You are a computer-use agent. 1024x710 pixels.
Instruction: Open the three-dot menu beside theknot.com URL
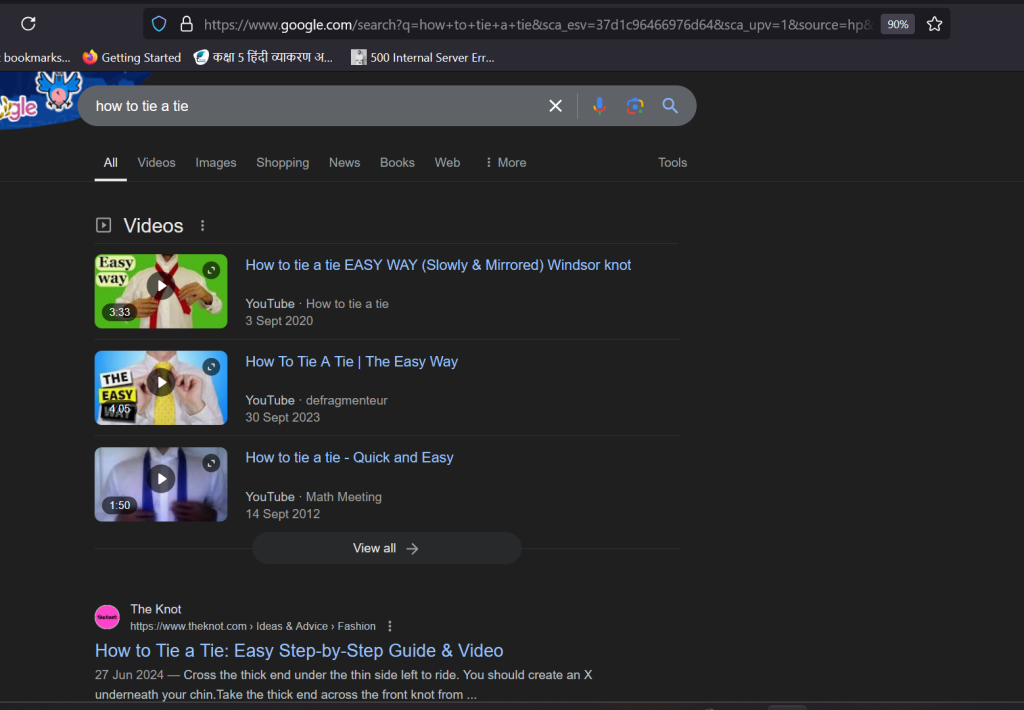[x=390, y=626]
